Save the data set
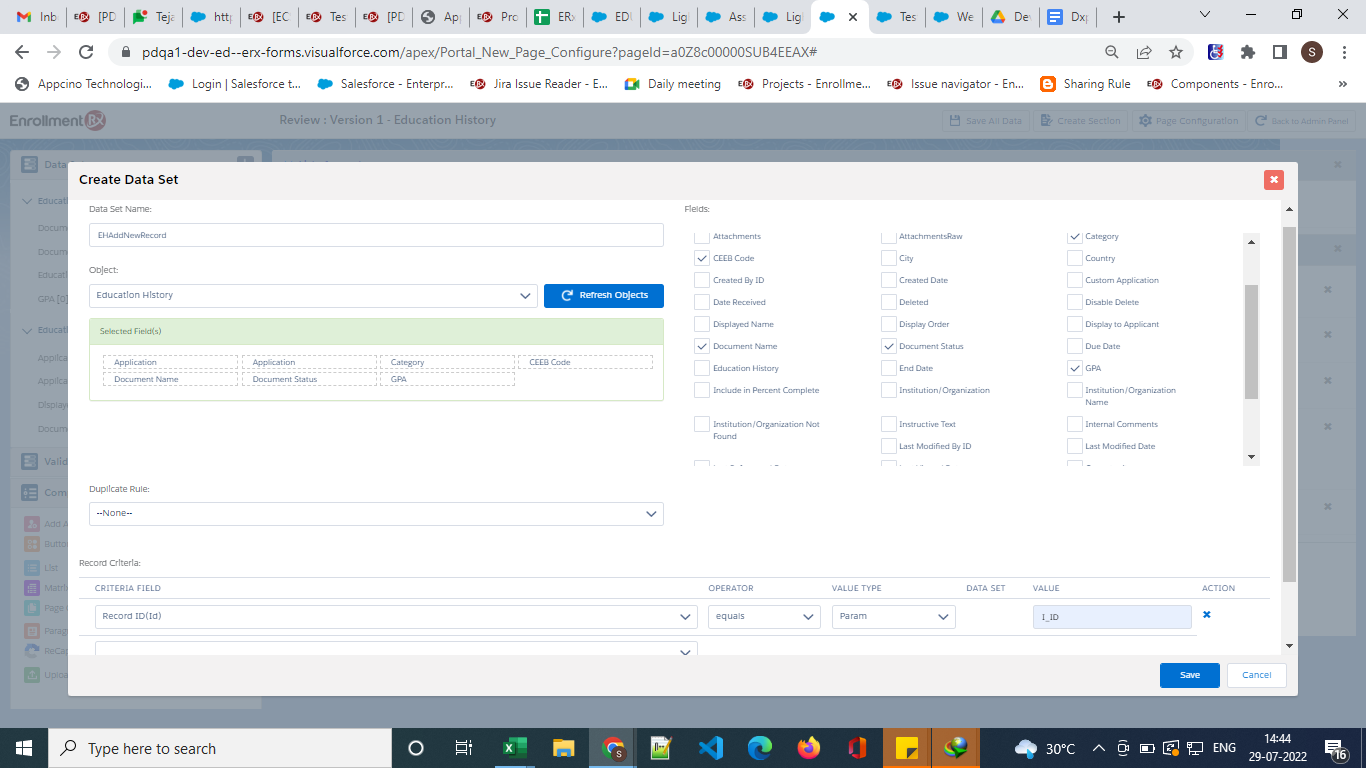1366x768 pixels. pyautogui.click(x=1189, y=675)
